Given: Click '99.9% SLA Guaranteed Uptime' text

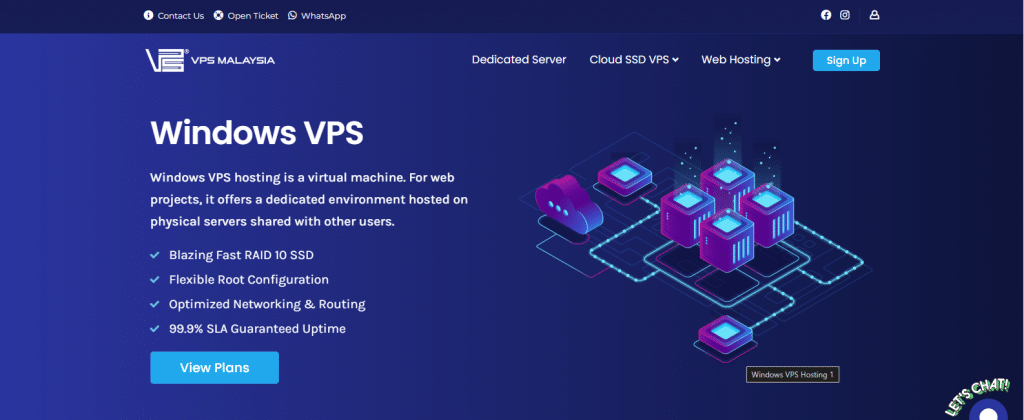Looking at the screenshot, I should (257, 329).
